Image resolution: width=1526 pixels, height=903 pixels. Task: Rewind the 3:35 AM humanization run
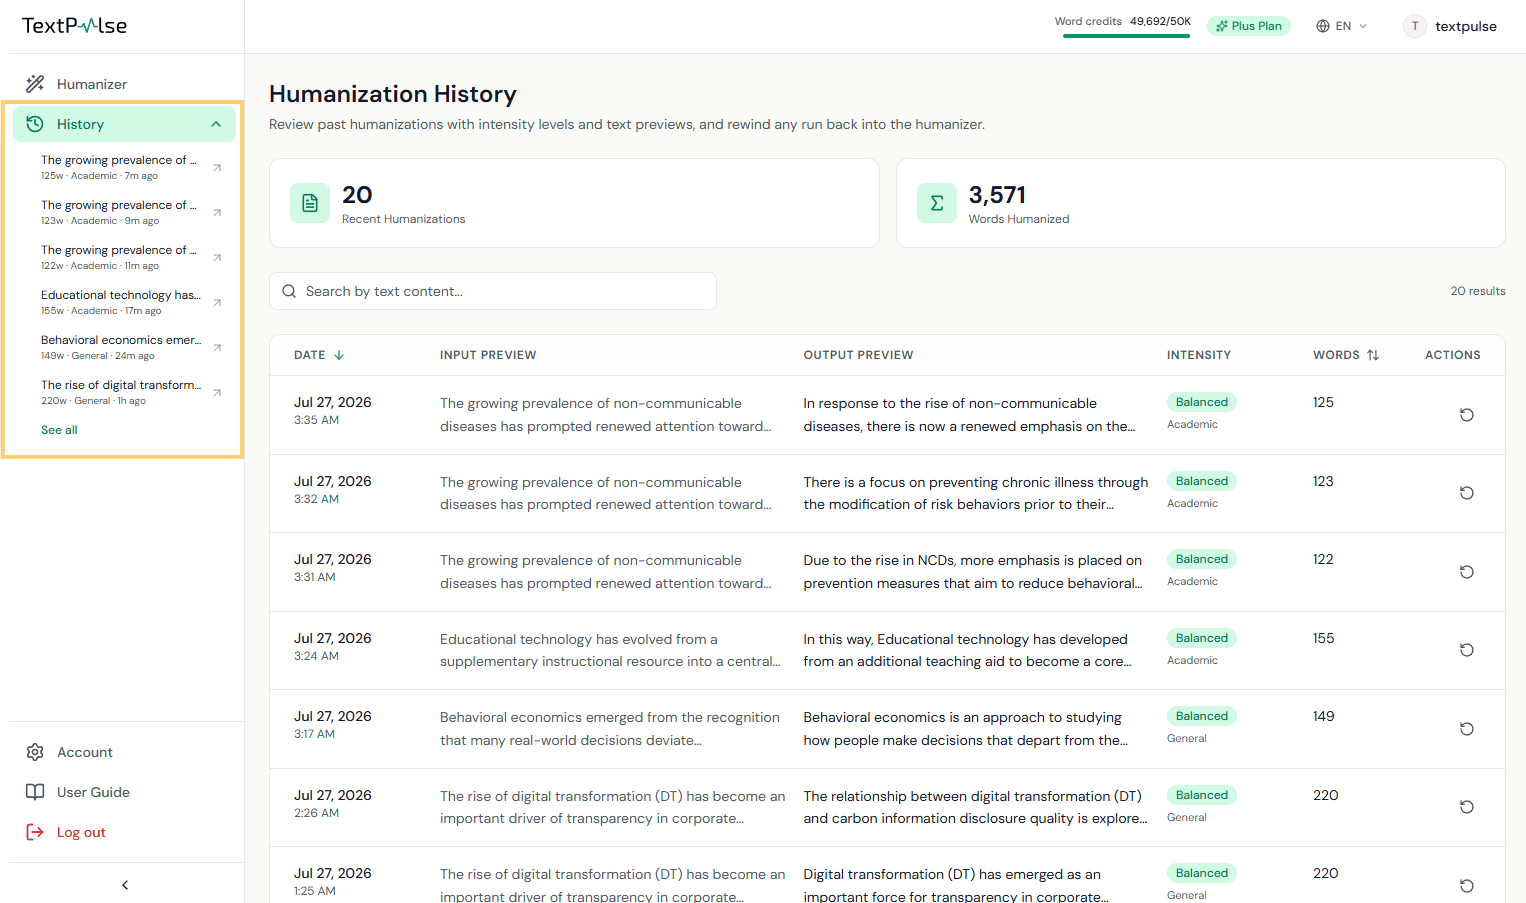1467,415
